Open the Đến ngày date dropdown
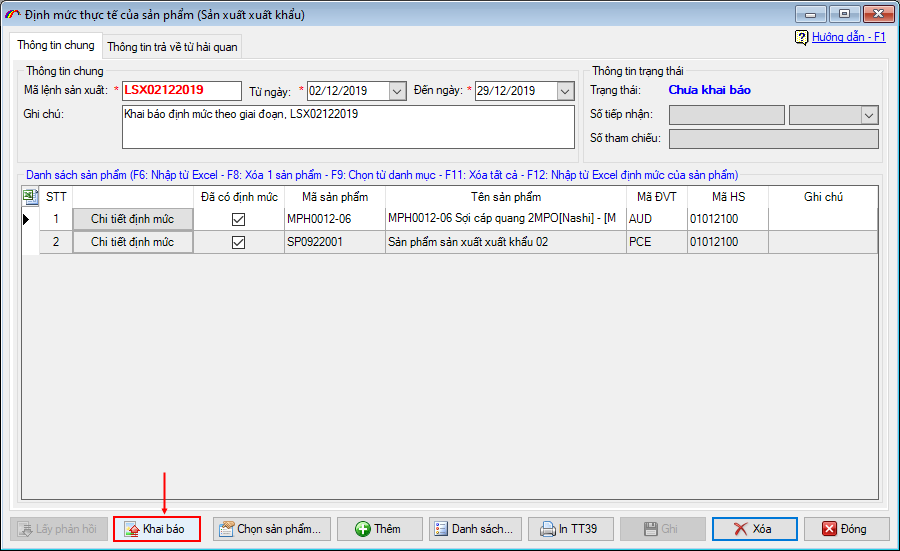 click(x=565, y=91)
